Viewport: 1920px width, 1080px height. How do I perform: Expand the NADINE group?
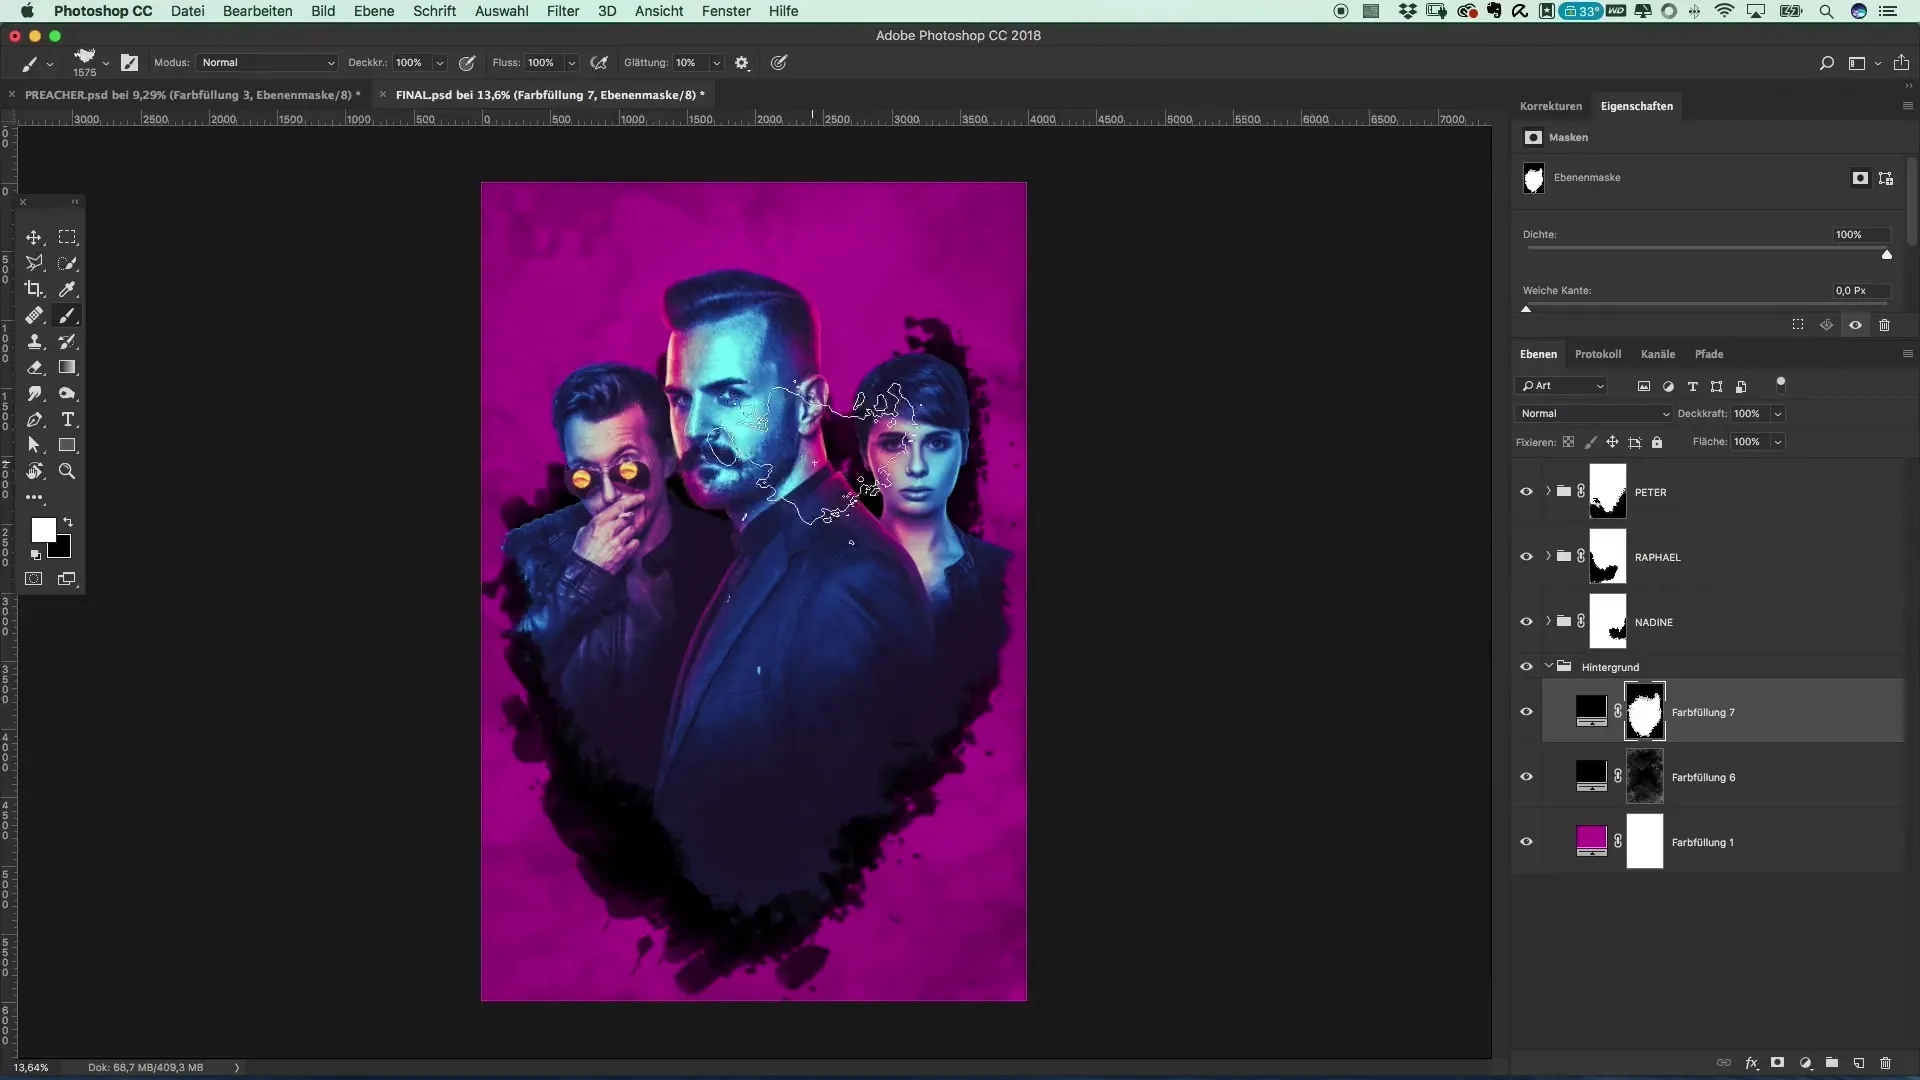[x=1548, y=621]
